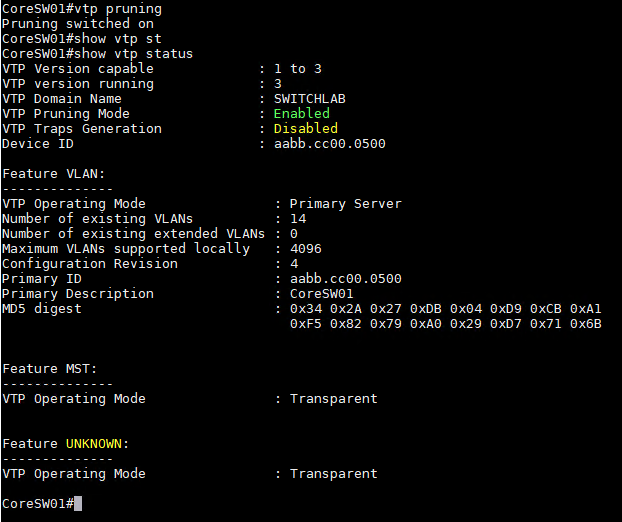Click the terminal cursor after the CoreSW01# prompt
Image resolution: width=622 pixels, height=522 pixels.
(x=78, y=504)
